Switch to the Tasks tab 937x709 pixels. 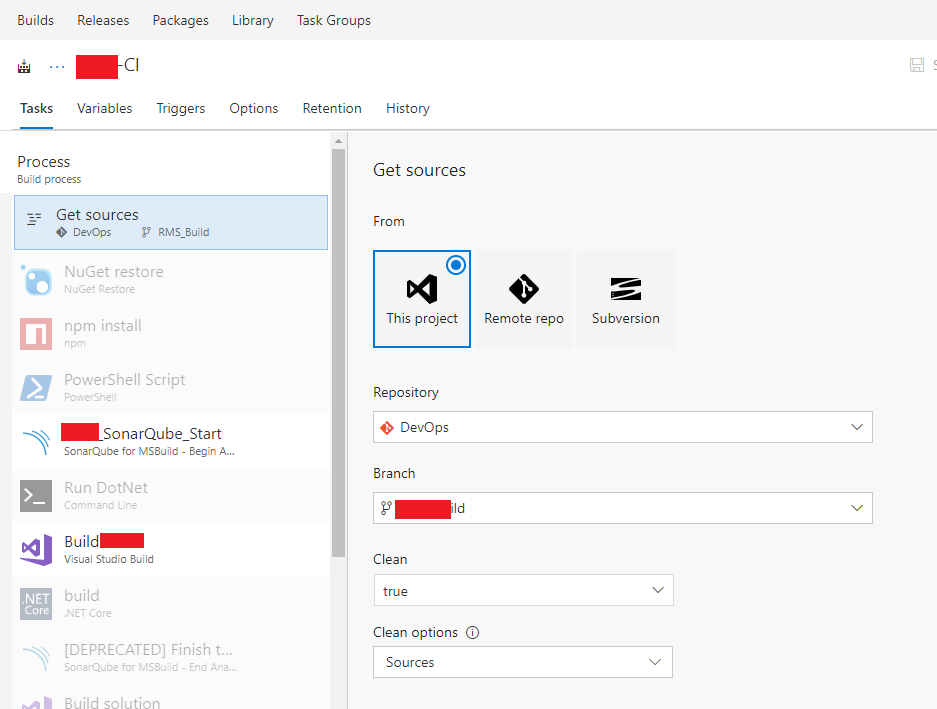point(36,108)
